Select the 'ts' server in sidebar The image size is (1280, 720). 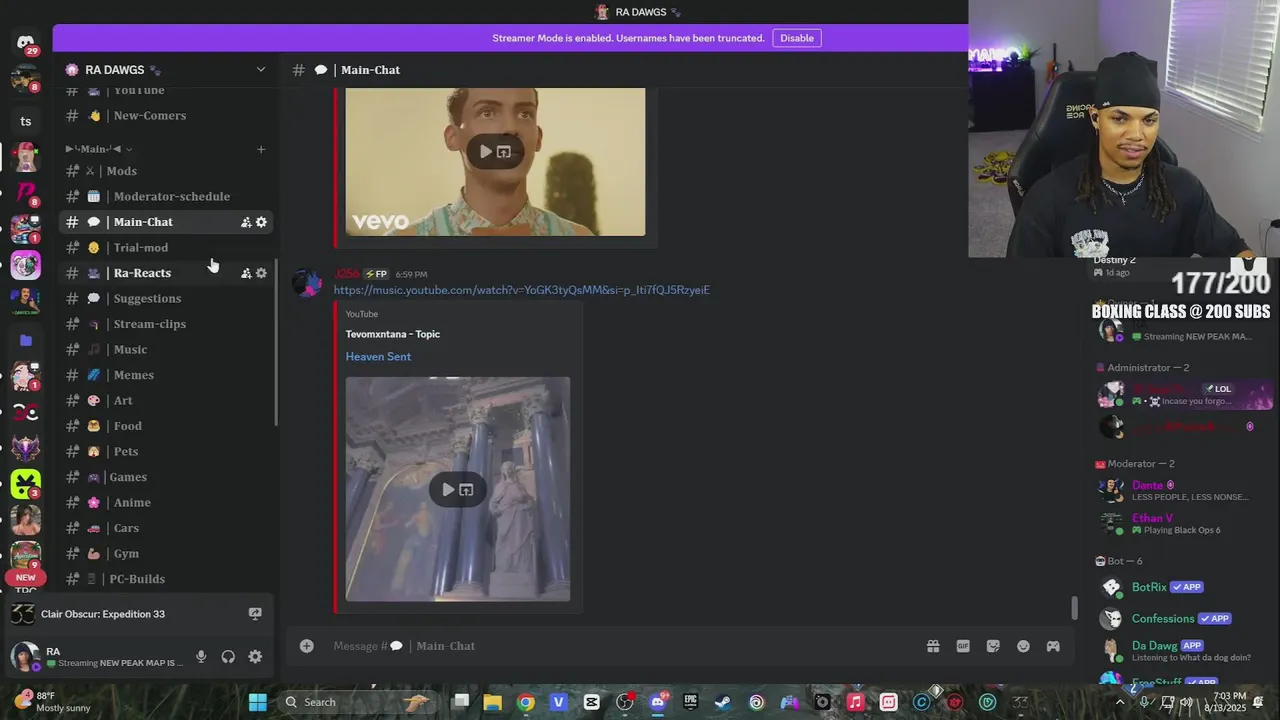[x=26, y=121]
